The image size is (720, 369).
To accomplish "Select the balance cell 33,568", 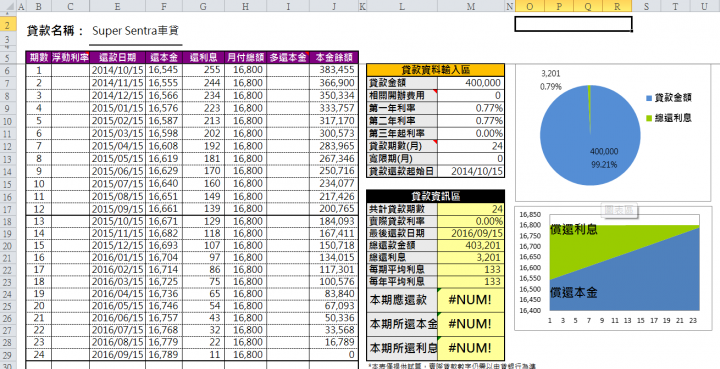I will click(x=334, y=330).
